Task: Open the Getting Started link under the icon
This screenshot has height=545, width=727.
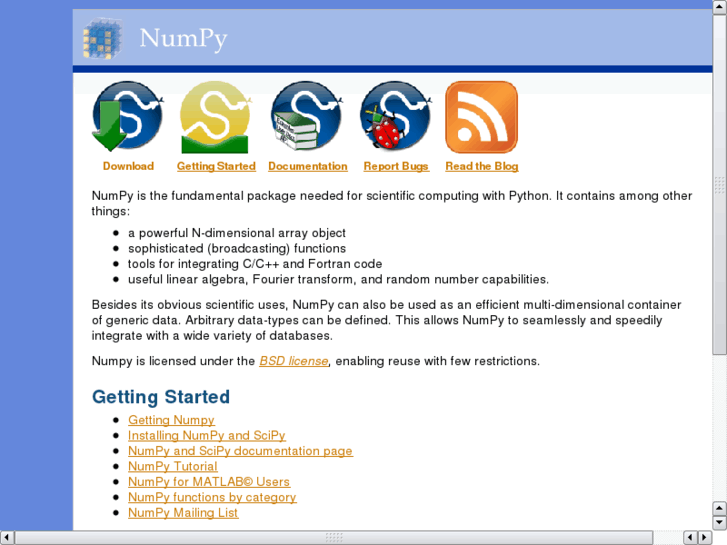Action: 216,166
